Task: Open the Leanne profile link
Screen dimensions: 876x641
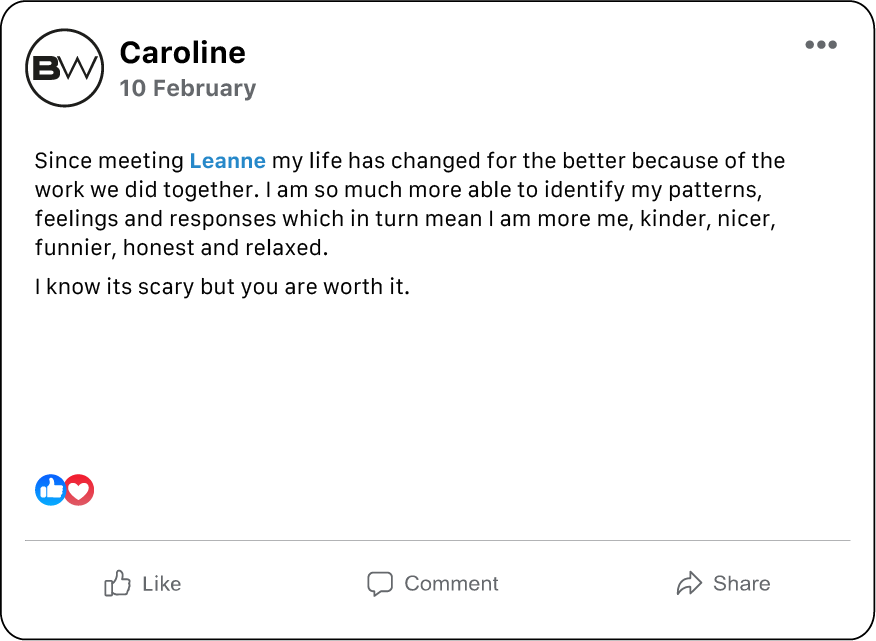Action: (227, 161)
